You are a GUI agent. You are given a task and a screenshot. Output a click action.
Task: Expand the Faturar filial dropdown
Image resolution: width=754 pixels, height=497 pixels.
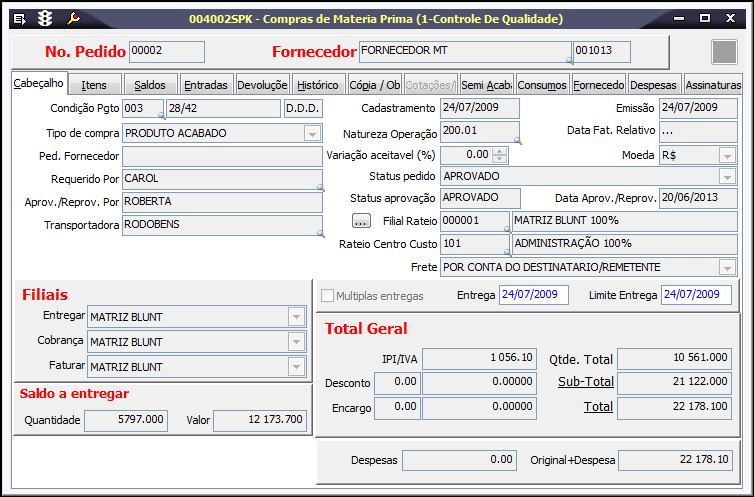(x=296, y=367)
